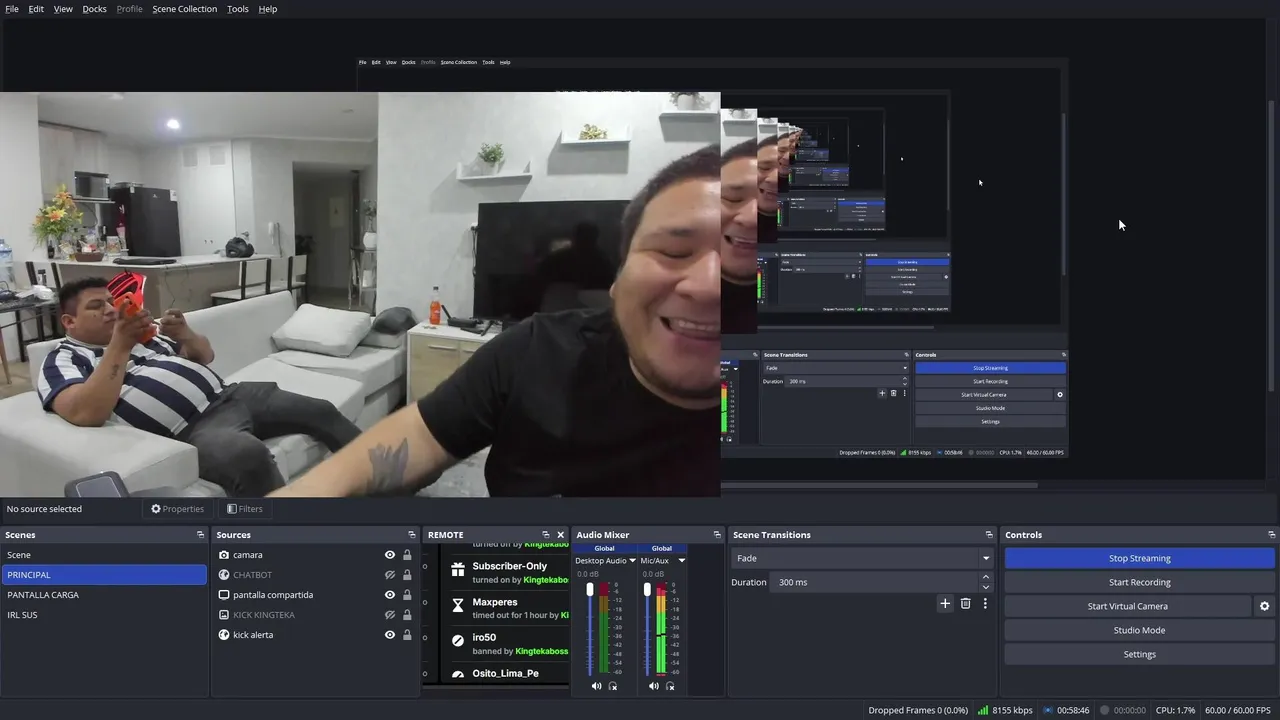Click the camera icon of camara source
Viewport: 1280px width, 720px height.
[224, 555]
